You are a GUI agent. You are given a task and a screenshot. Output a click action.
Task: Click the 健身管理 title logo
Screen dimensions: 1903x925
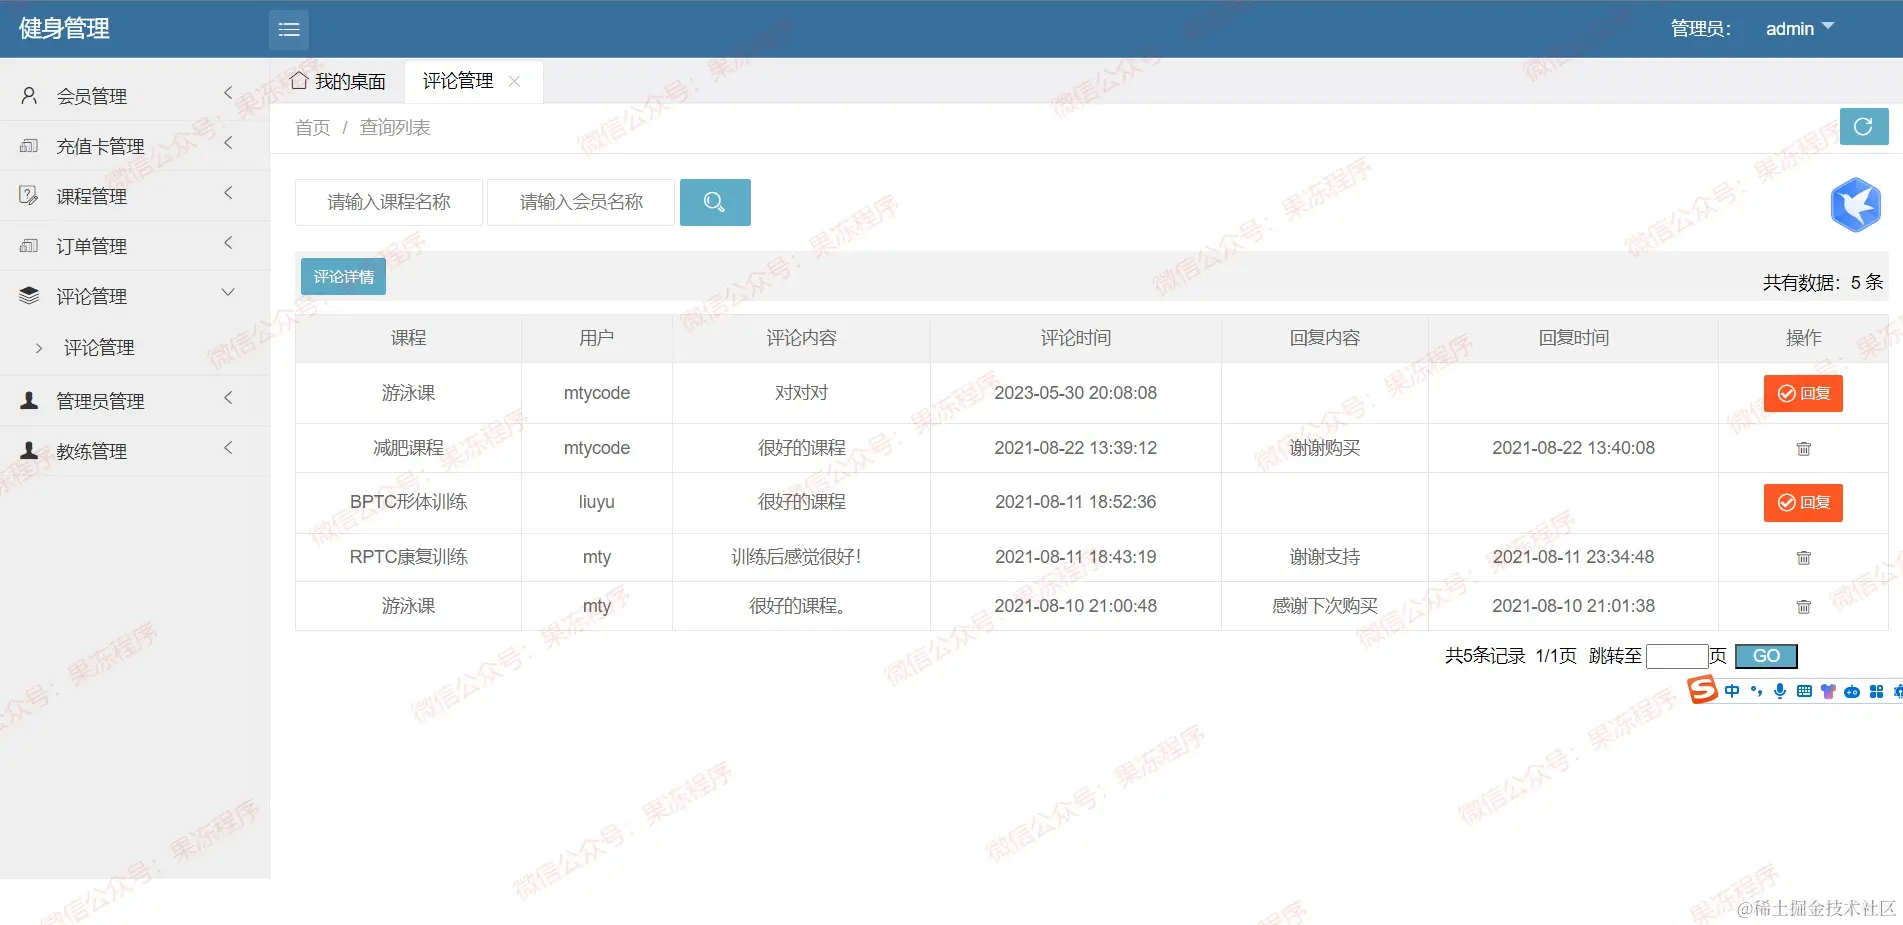click(64, 29)
